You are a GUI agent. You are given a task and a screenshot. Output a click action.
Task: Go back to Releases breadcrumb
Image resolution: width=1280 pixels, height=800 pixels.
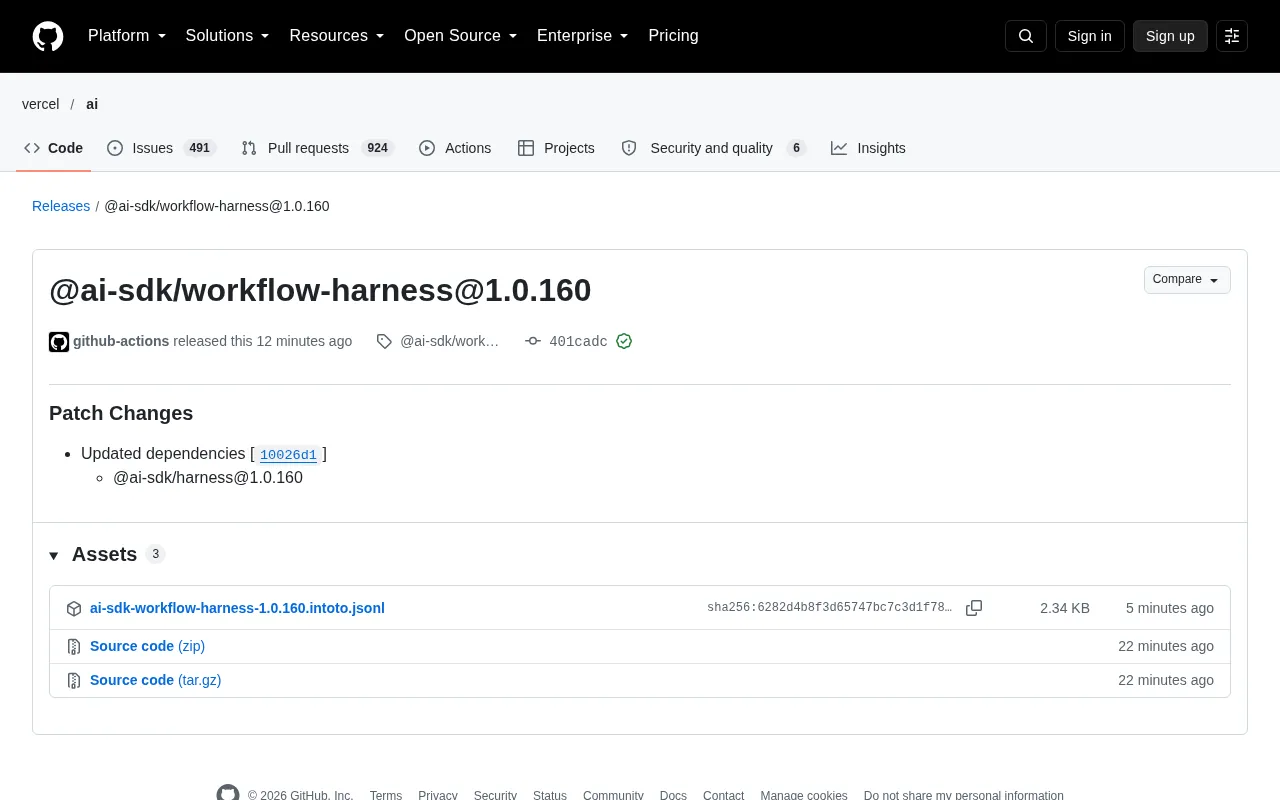[61, 206]
